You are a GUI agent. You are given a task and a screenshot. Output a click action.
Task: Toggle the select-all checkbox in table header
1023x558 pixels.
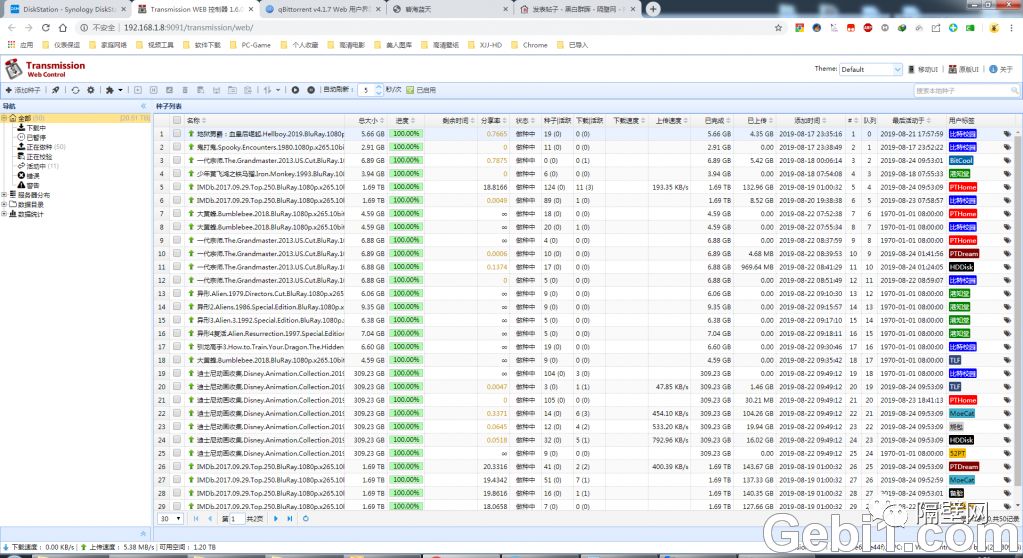(x=177, y=120)
